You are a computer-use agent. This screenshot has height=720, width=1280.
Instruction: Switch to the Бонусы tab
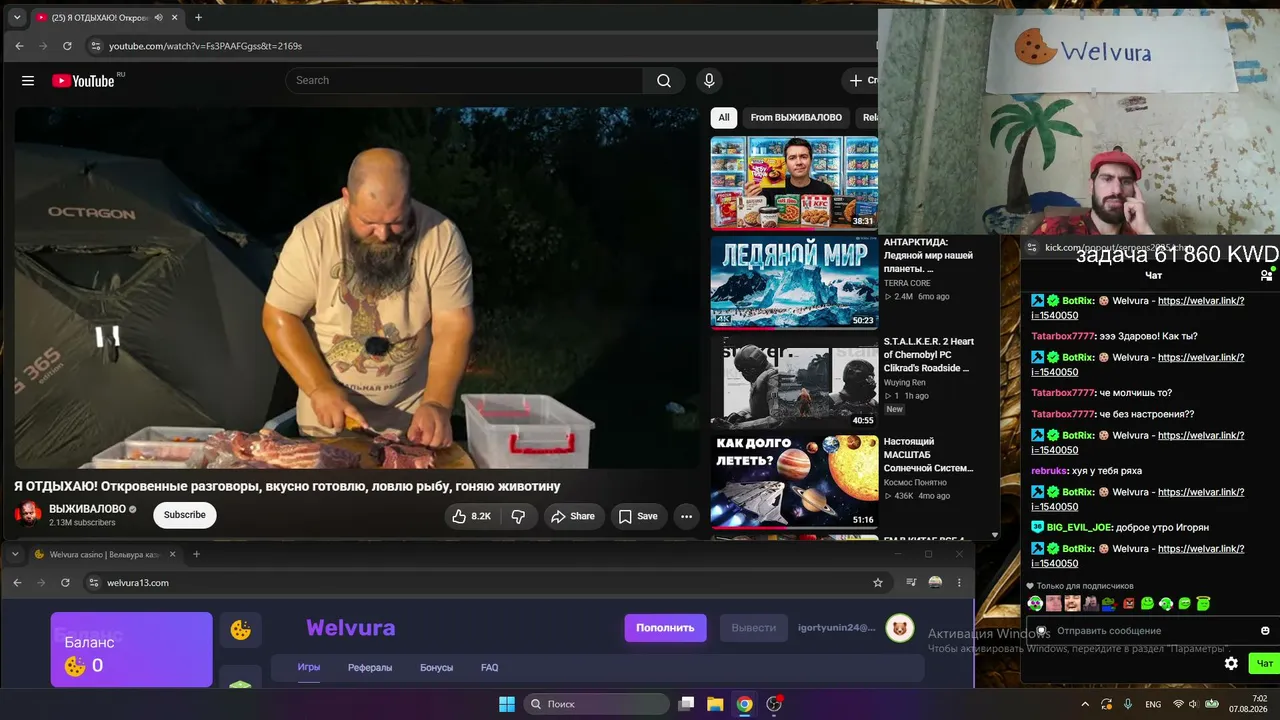coord(436,667)
